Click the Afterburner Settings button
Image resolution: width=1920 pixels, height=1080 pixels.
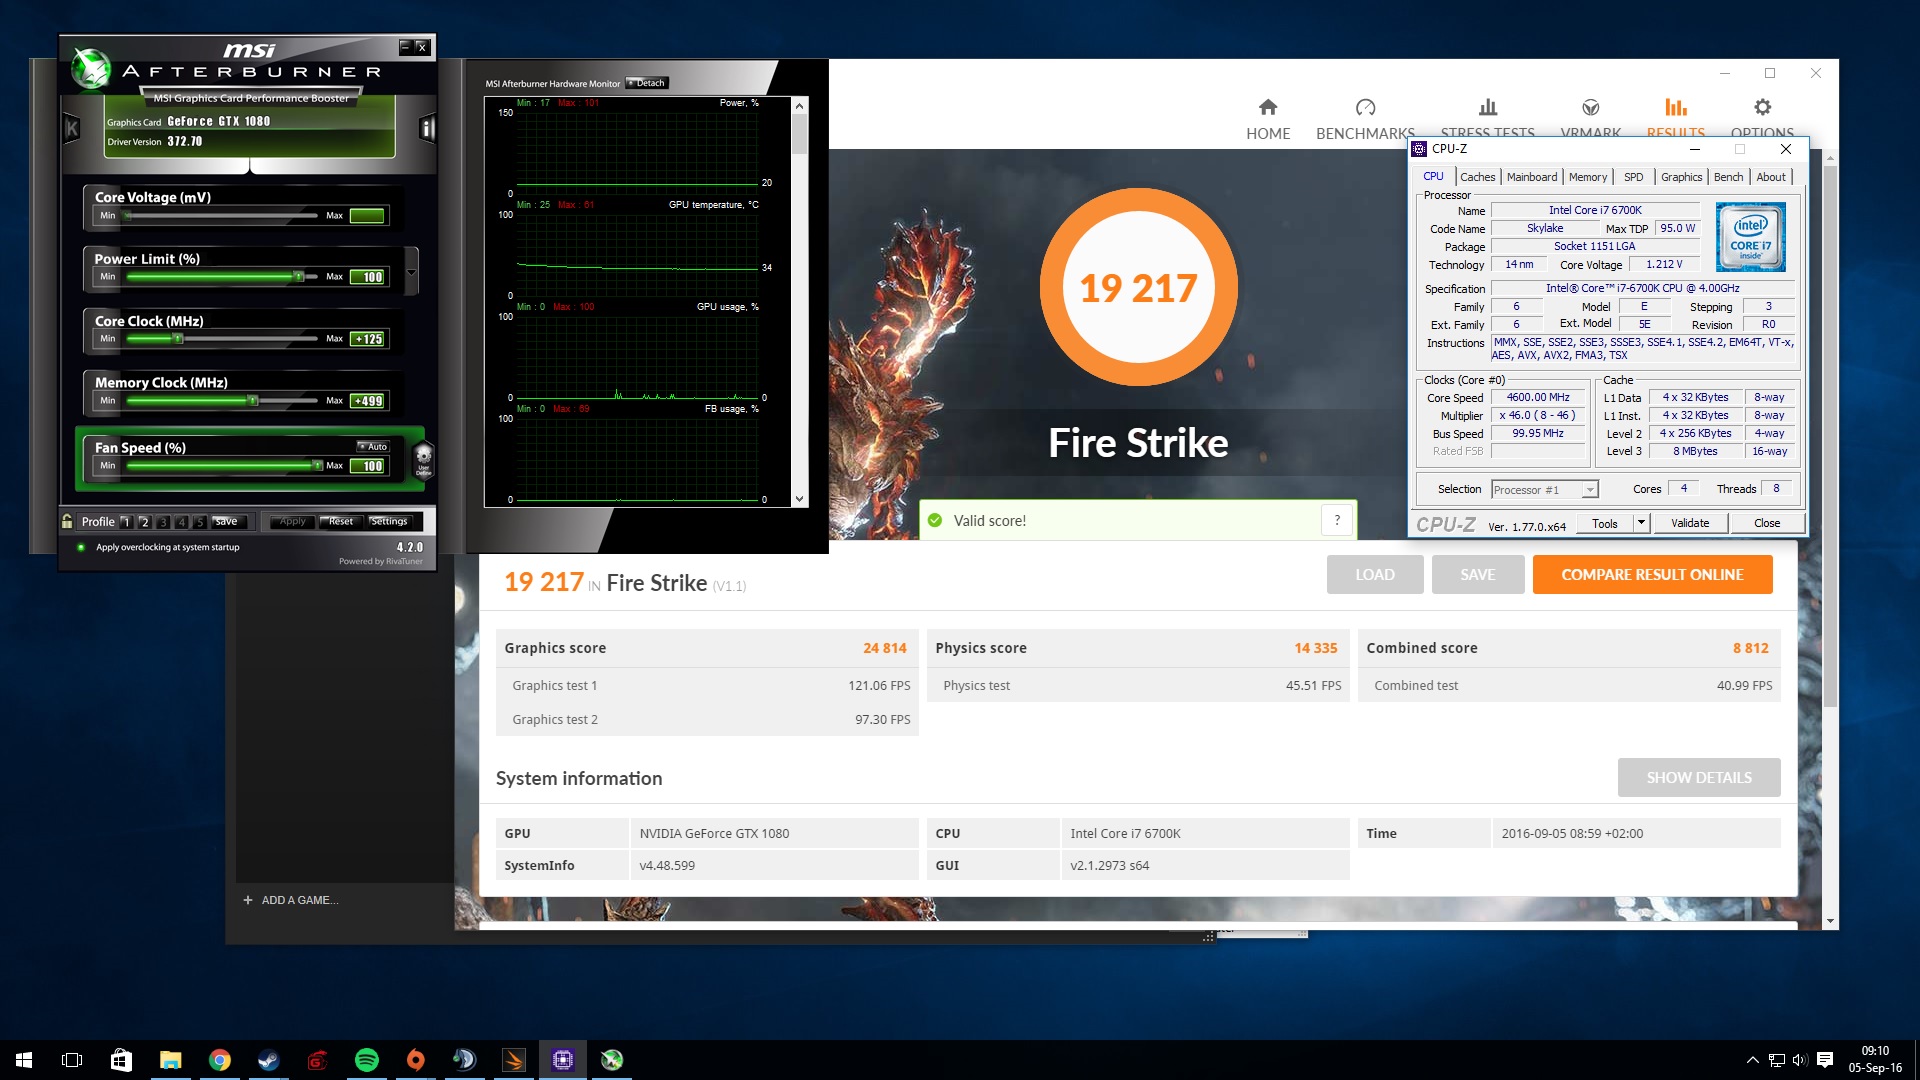(x=389, y=521)
